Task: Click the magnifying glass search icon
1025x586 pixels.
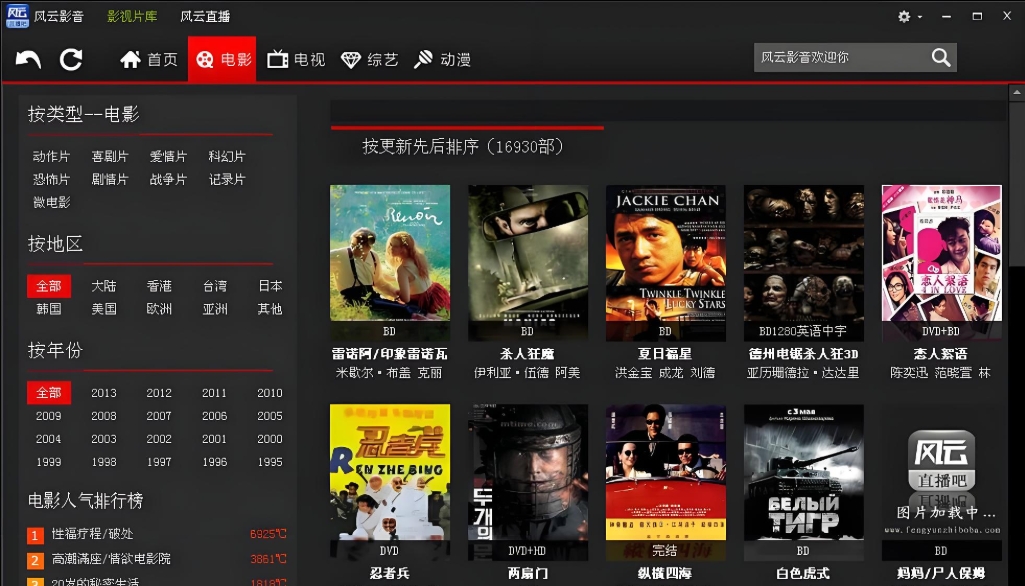Action: pyautogui.click(x=939, y=58)
